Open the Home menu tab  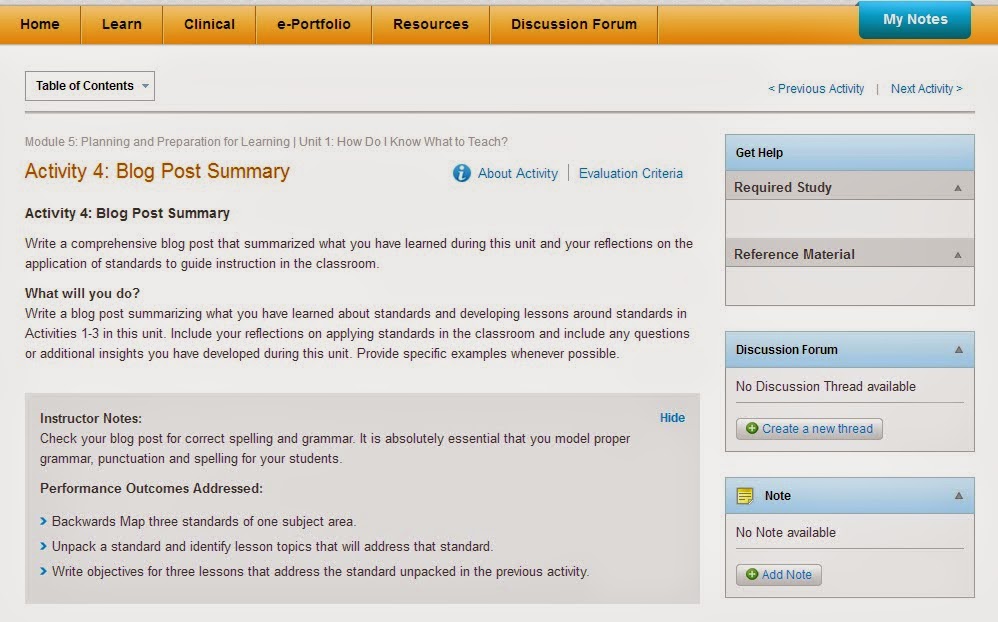click(40, 24)
